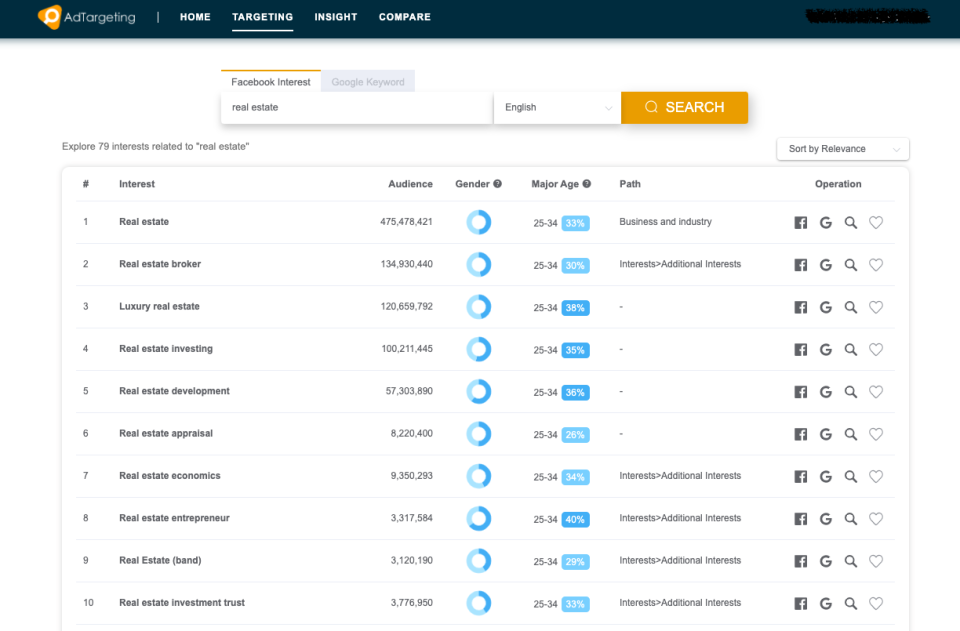Open Google icon for Real Estate (band)
The width and height of the screenshot is (960, 631).
(x=825, y=561)
